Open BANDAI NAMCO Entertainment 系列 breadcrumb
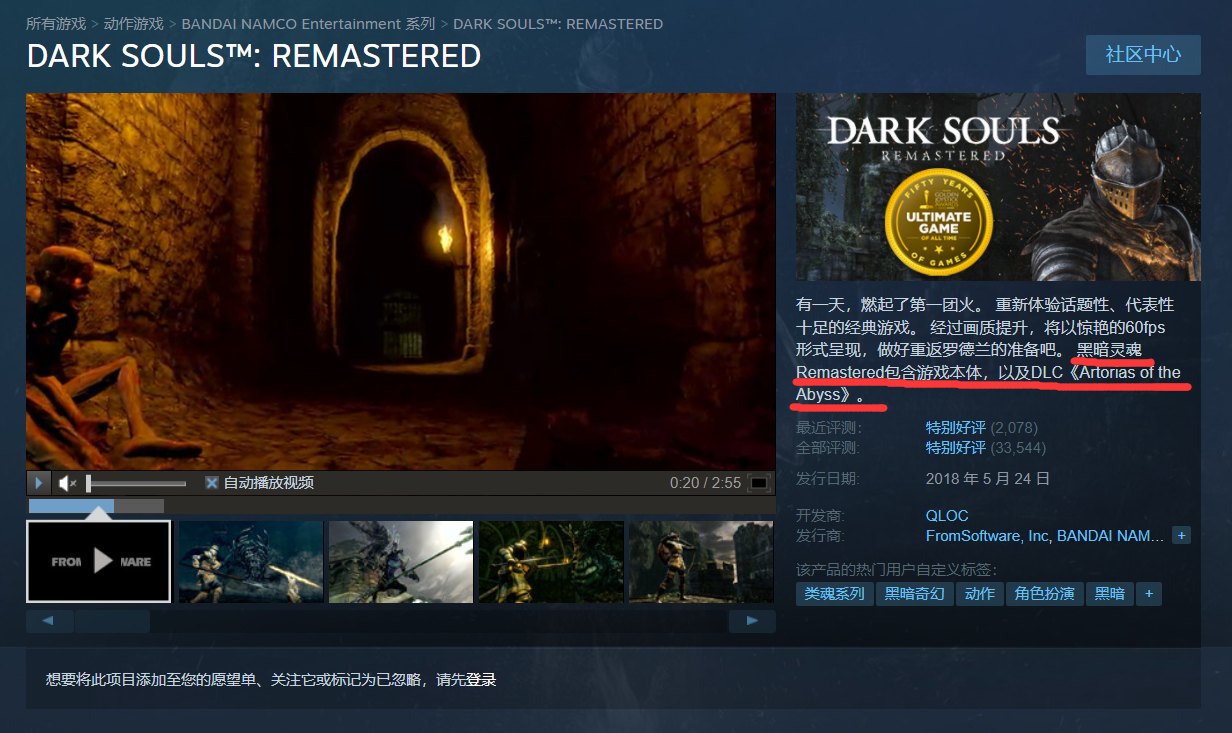Image resolution: width=1232 pixels, height=733 pixels. click(x=308, y=23)
